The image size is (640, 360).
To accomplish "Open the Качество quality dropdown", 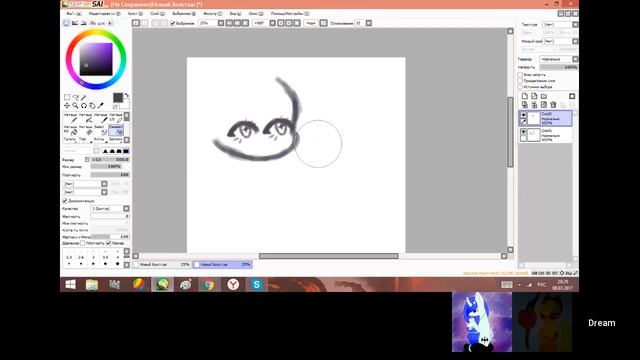I will pos(110,209).
